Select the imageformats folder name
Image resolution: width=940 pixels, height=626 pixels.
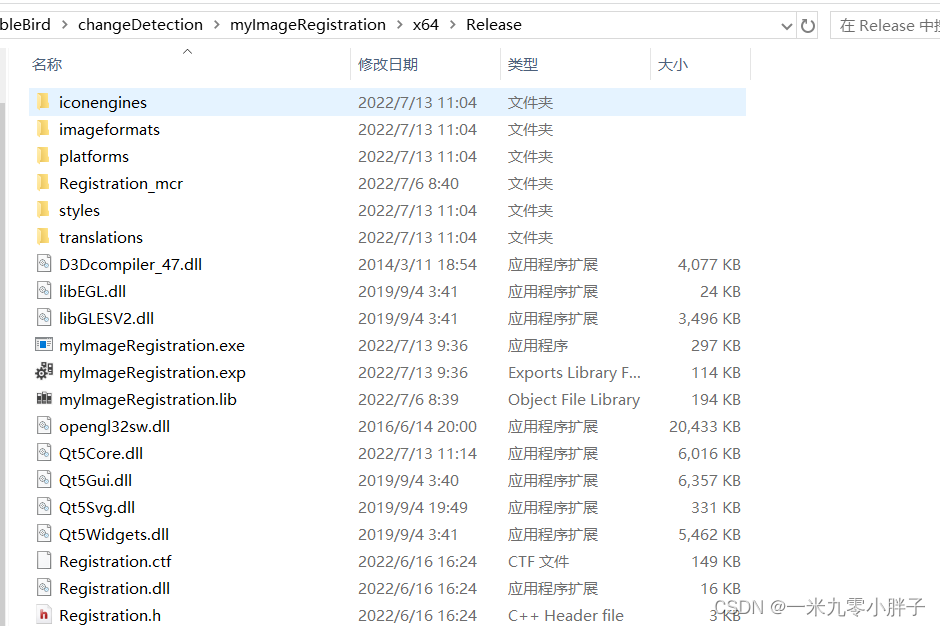tap(109, 130)
